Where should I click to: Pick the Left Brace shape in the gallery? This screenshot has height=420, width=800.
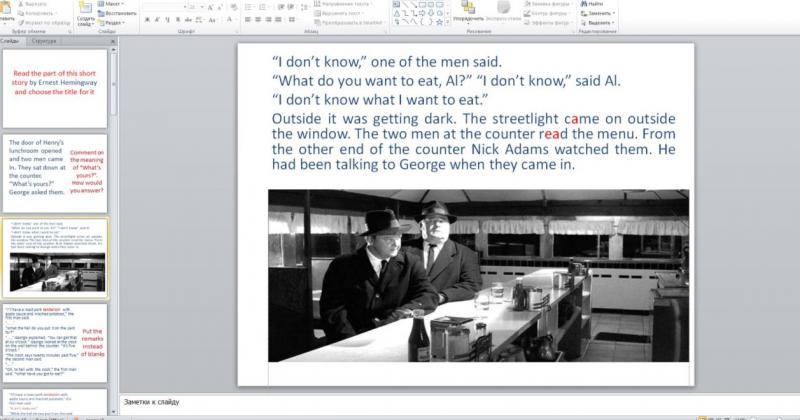tap(422, 22)
